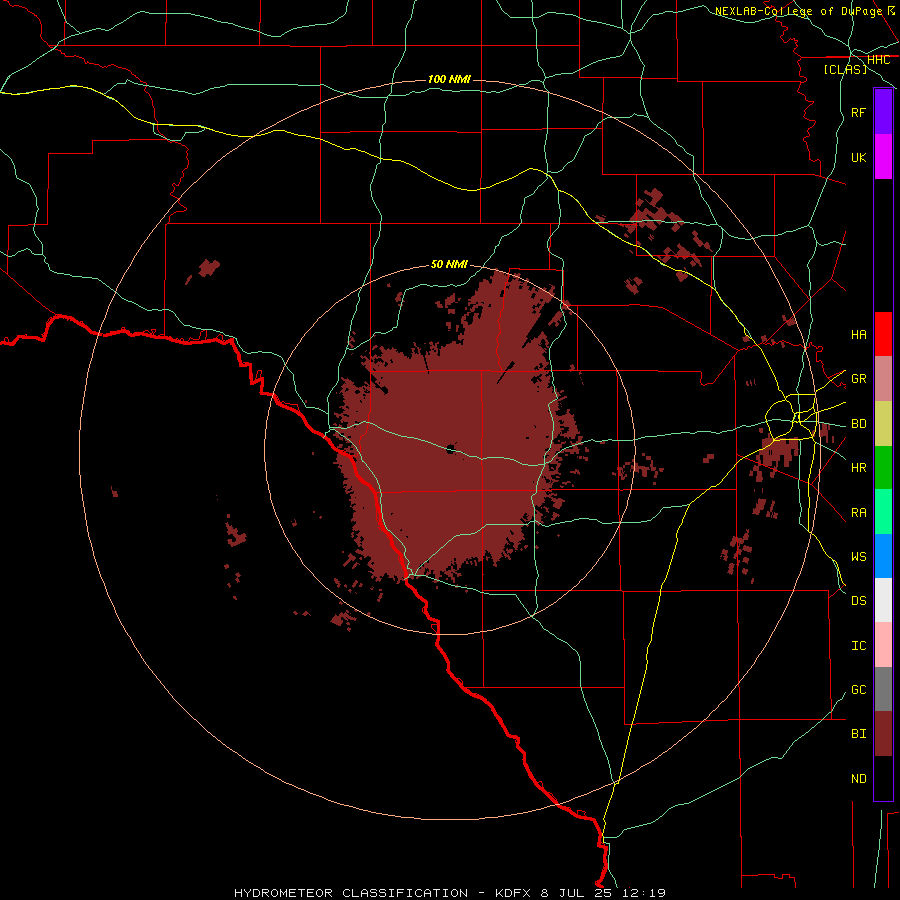This screenshot has width=900, height=900.
Task: Click the BD legend label
Action: (x=859, y=424)
